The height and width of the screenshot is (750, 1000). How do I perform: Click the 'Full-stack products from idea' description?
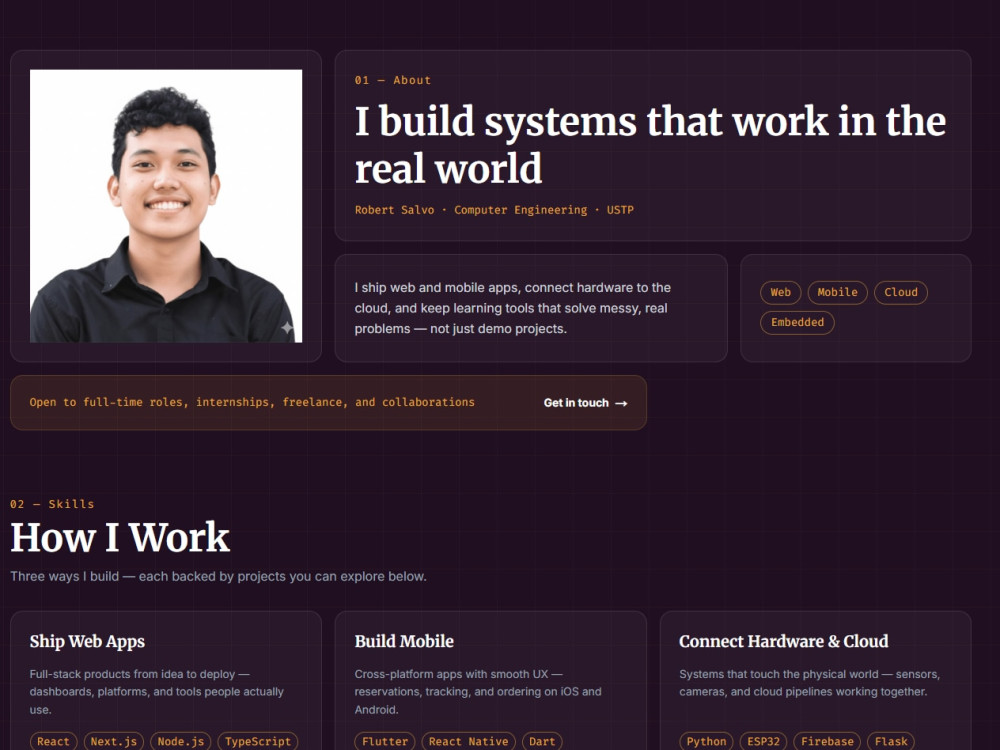tap(157, 691)
